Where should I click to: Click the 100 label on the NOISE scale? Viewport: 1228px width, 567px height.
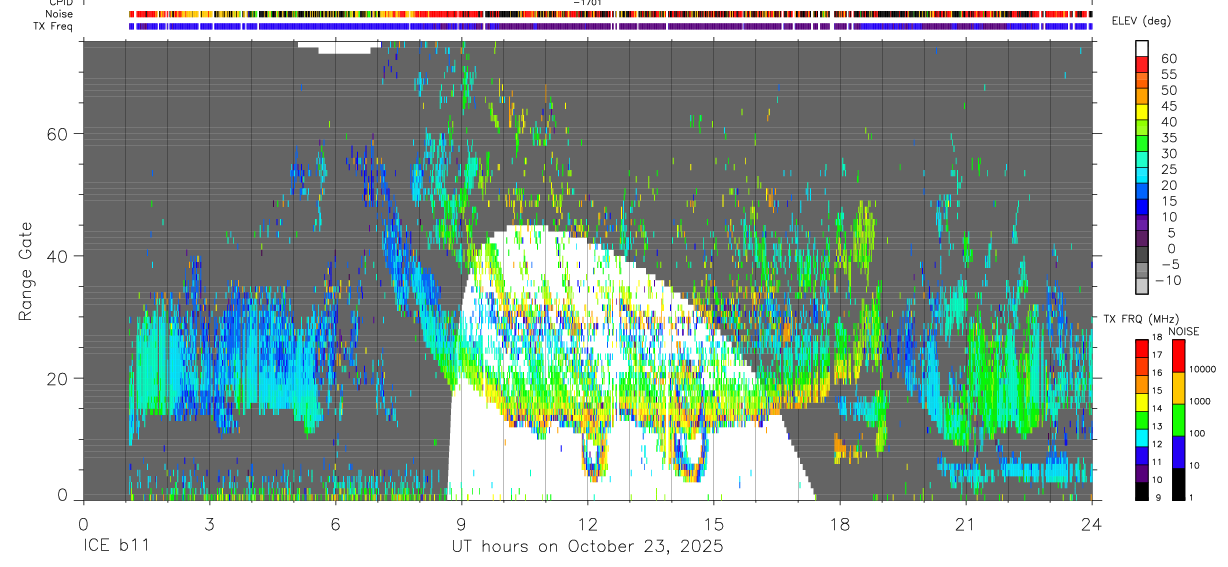[1198, 433]
